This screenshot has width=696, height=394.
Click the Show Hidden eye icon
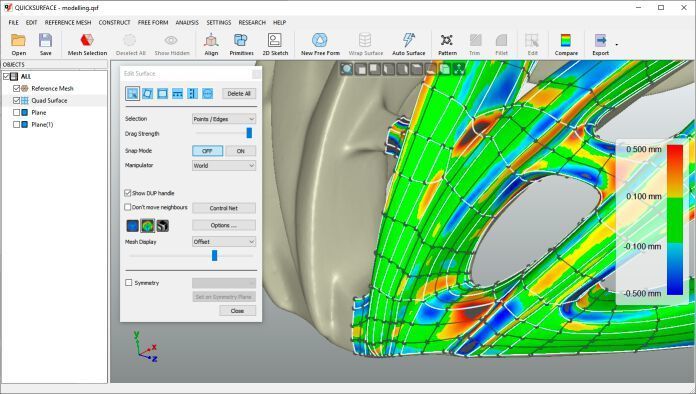[171, 40]
